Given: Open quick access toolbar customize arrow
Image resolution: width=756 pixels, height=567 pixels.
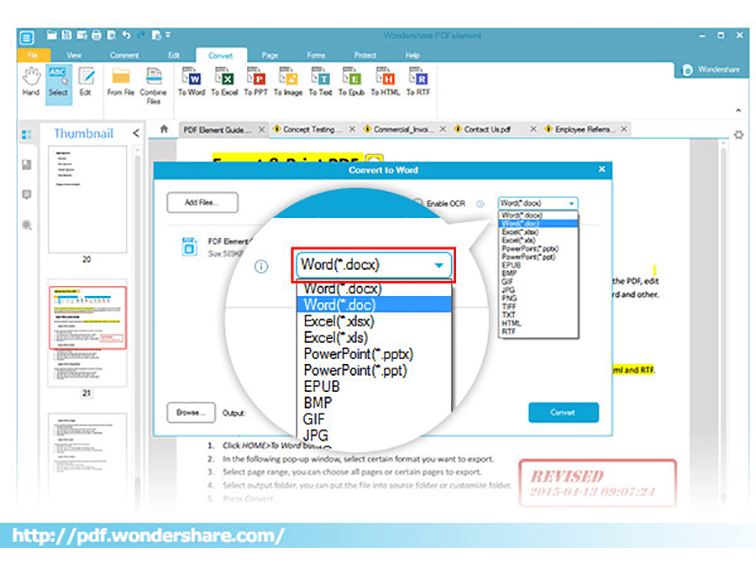Looking at the screenshot, I should 168,35.
